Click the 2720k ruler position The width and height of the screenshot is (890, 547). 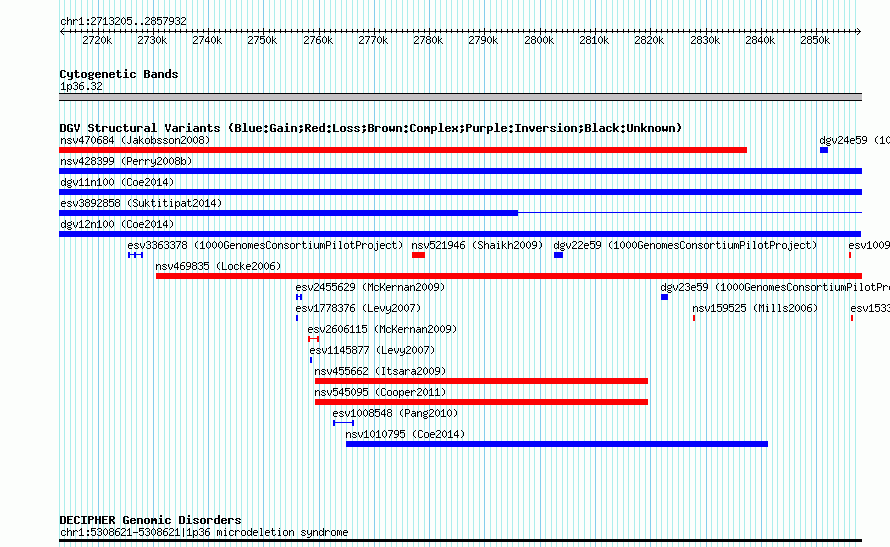(97, 40)
